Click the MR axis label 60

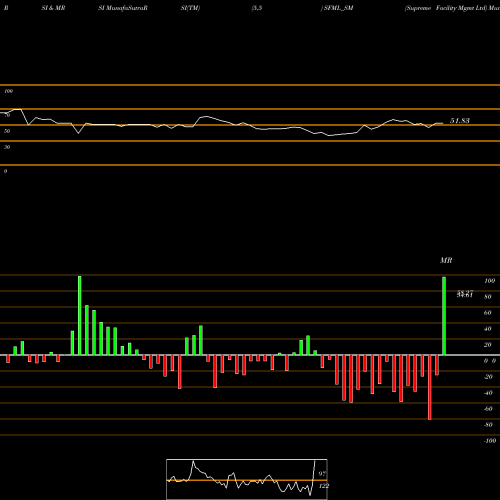[488, 313]
